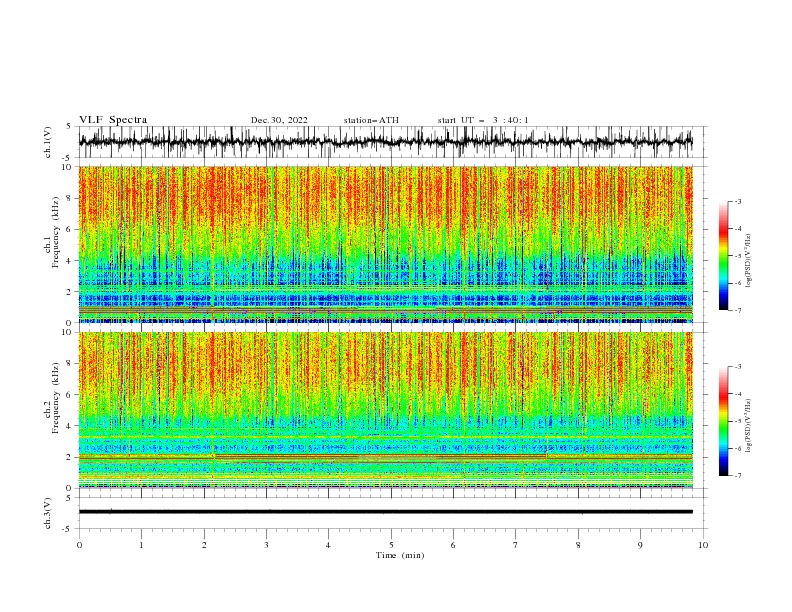This screenshot has width=792, height=612.
Task: Click time axis tick label "3"
Action: point(266,545)
